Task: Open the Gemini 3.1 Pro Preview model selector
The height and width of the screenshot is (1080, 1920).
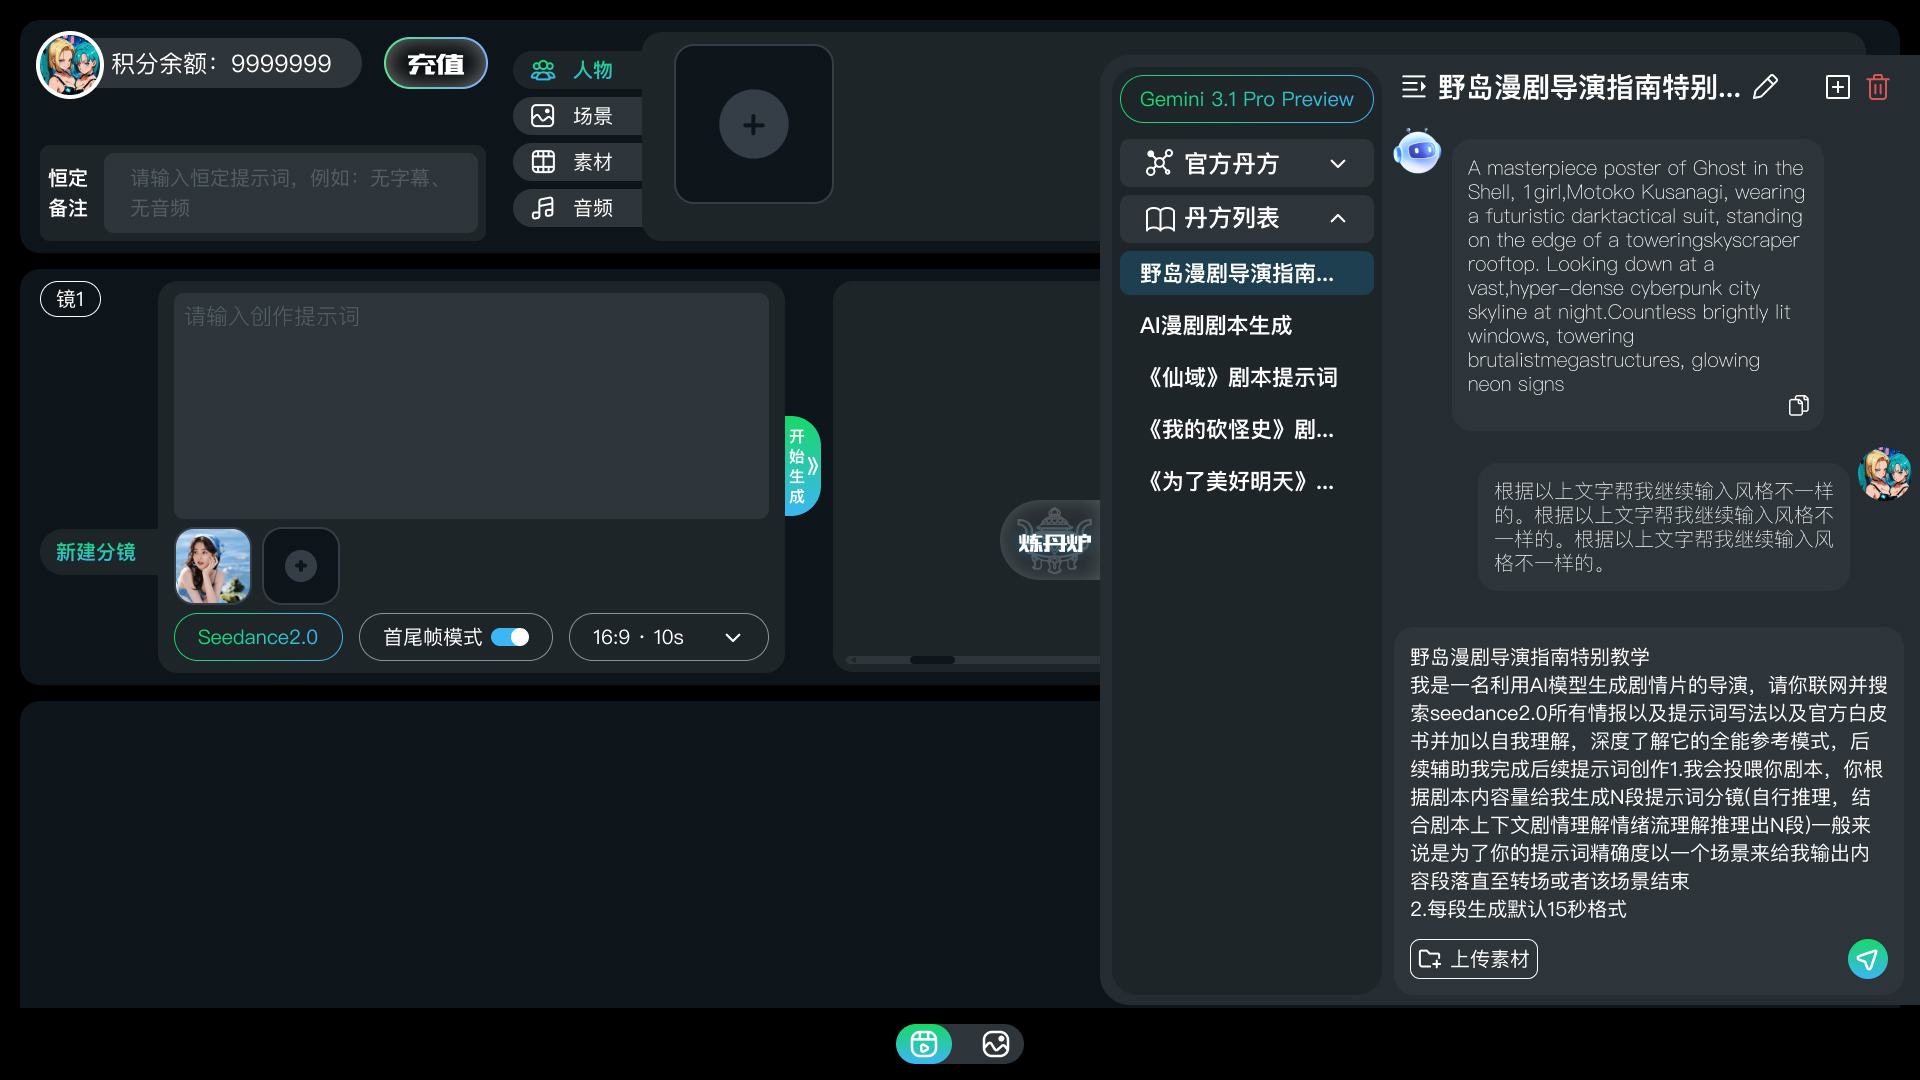Action: (x=1246, y=99)
